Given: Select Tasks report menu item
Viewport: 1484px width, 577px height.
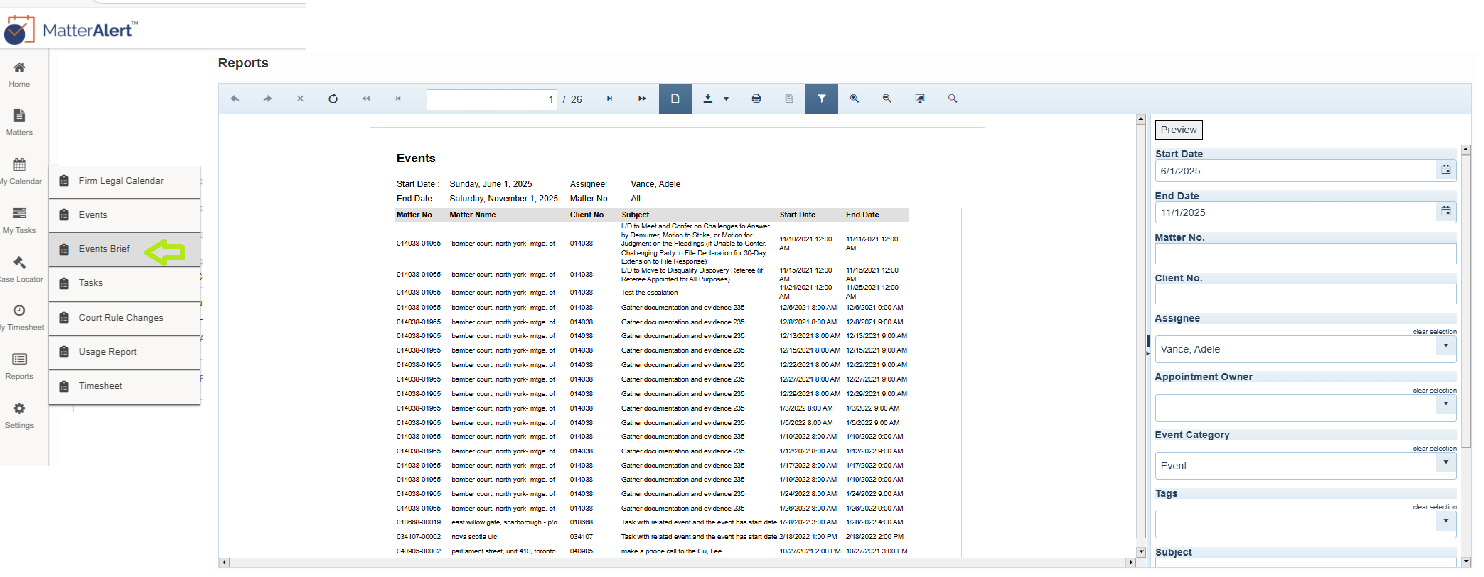Looking at the screenshot, I should click(x=125, y=283).
